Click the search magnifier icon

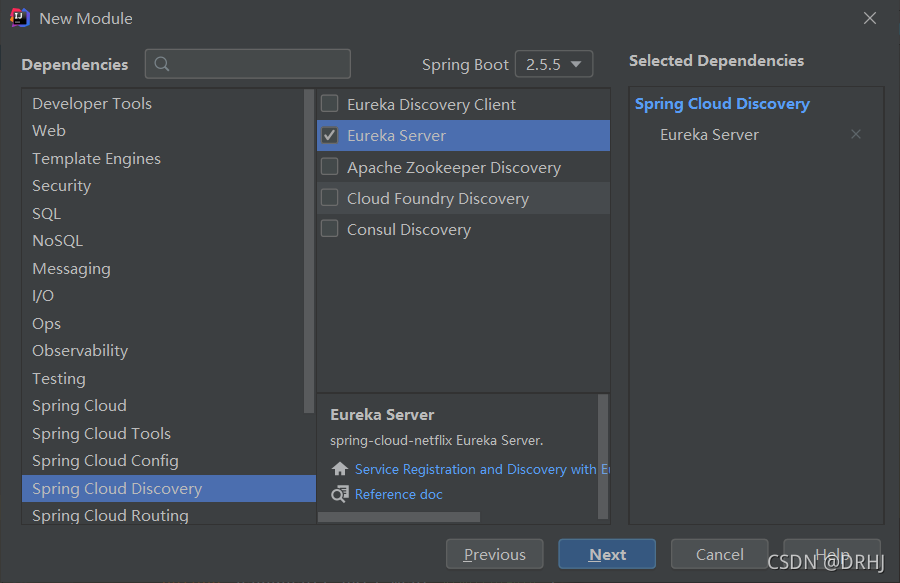(x=162, y=64)
